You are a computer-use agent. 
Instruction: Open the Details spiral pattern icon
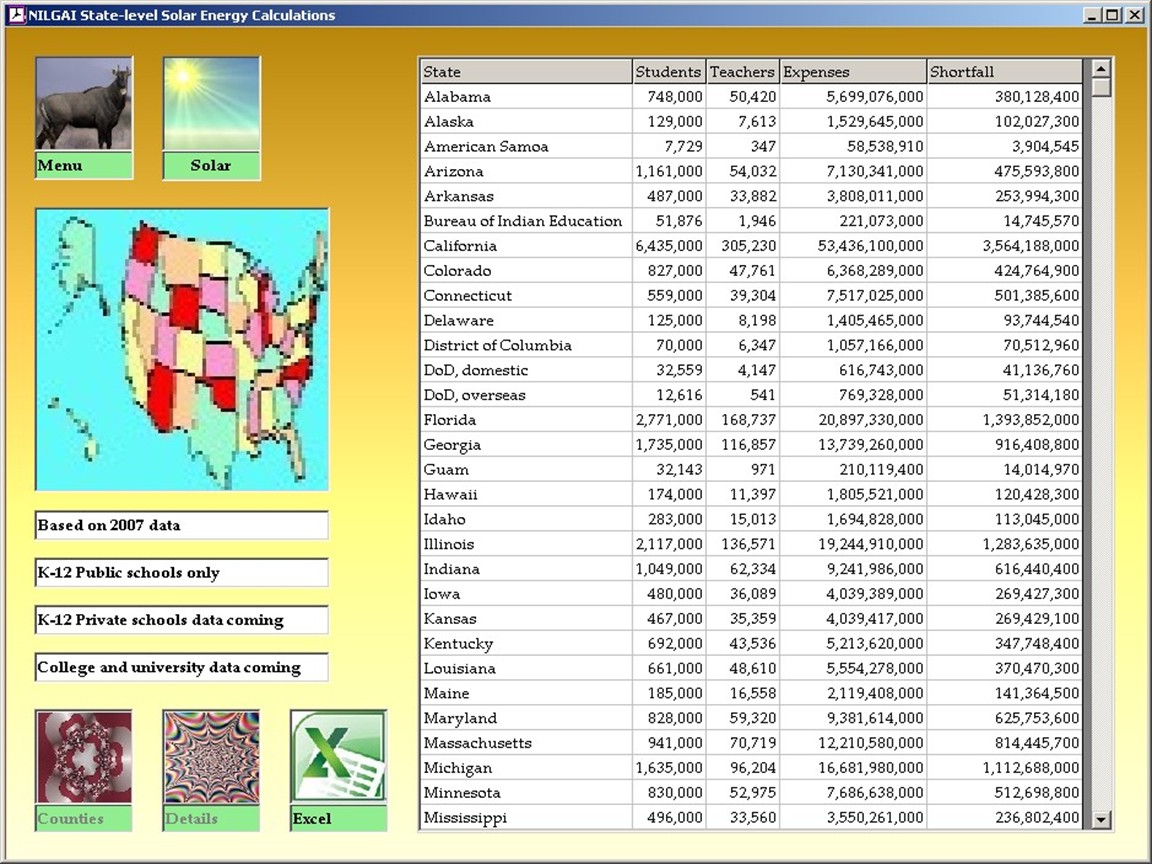point(211,757)
